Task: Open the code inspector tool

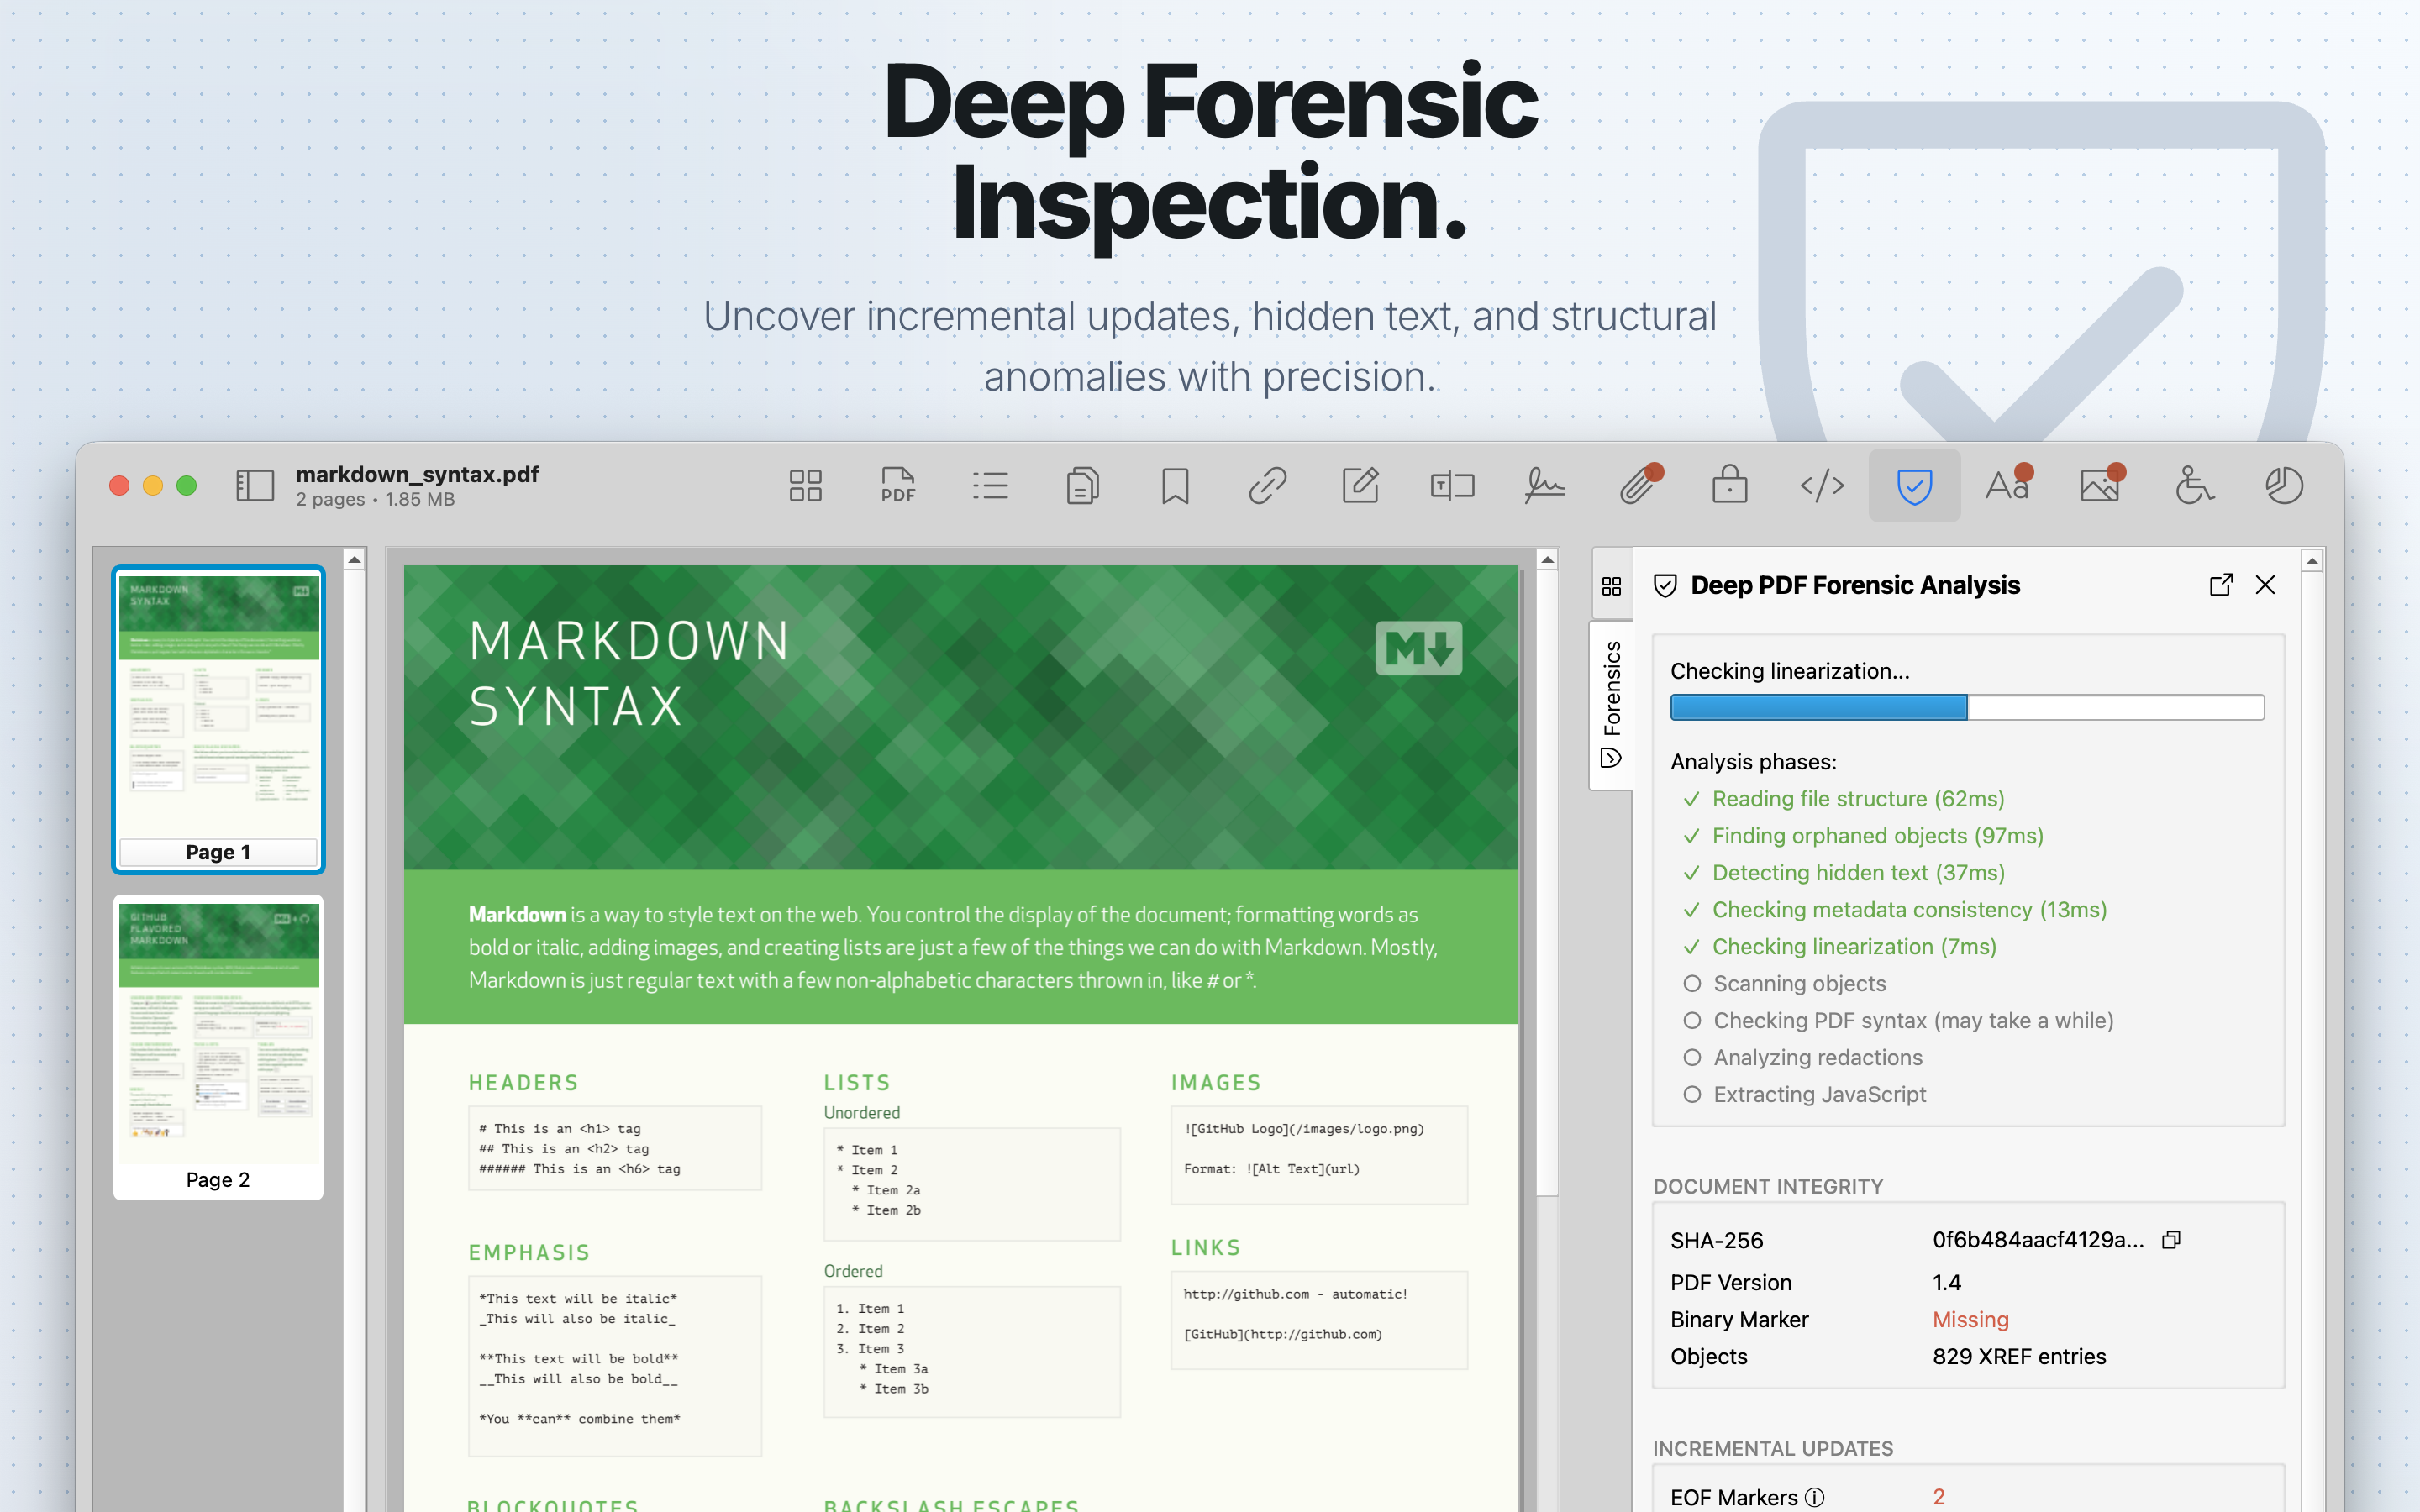Action: 1822,486
